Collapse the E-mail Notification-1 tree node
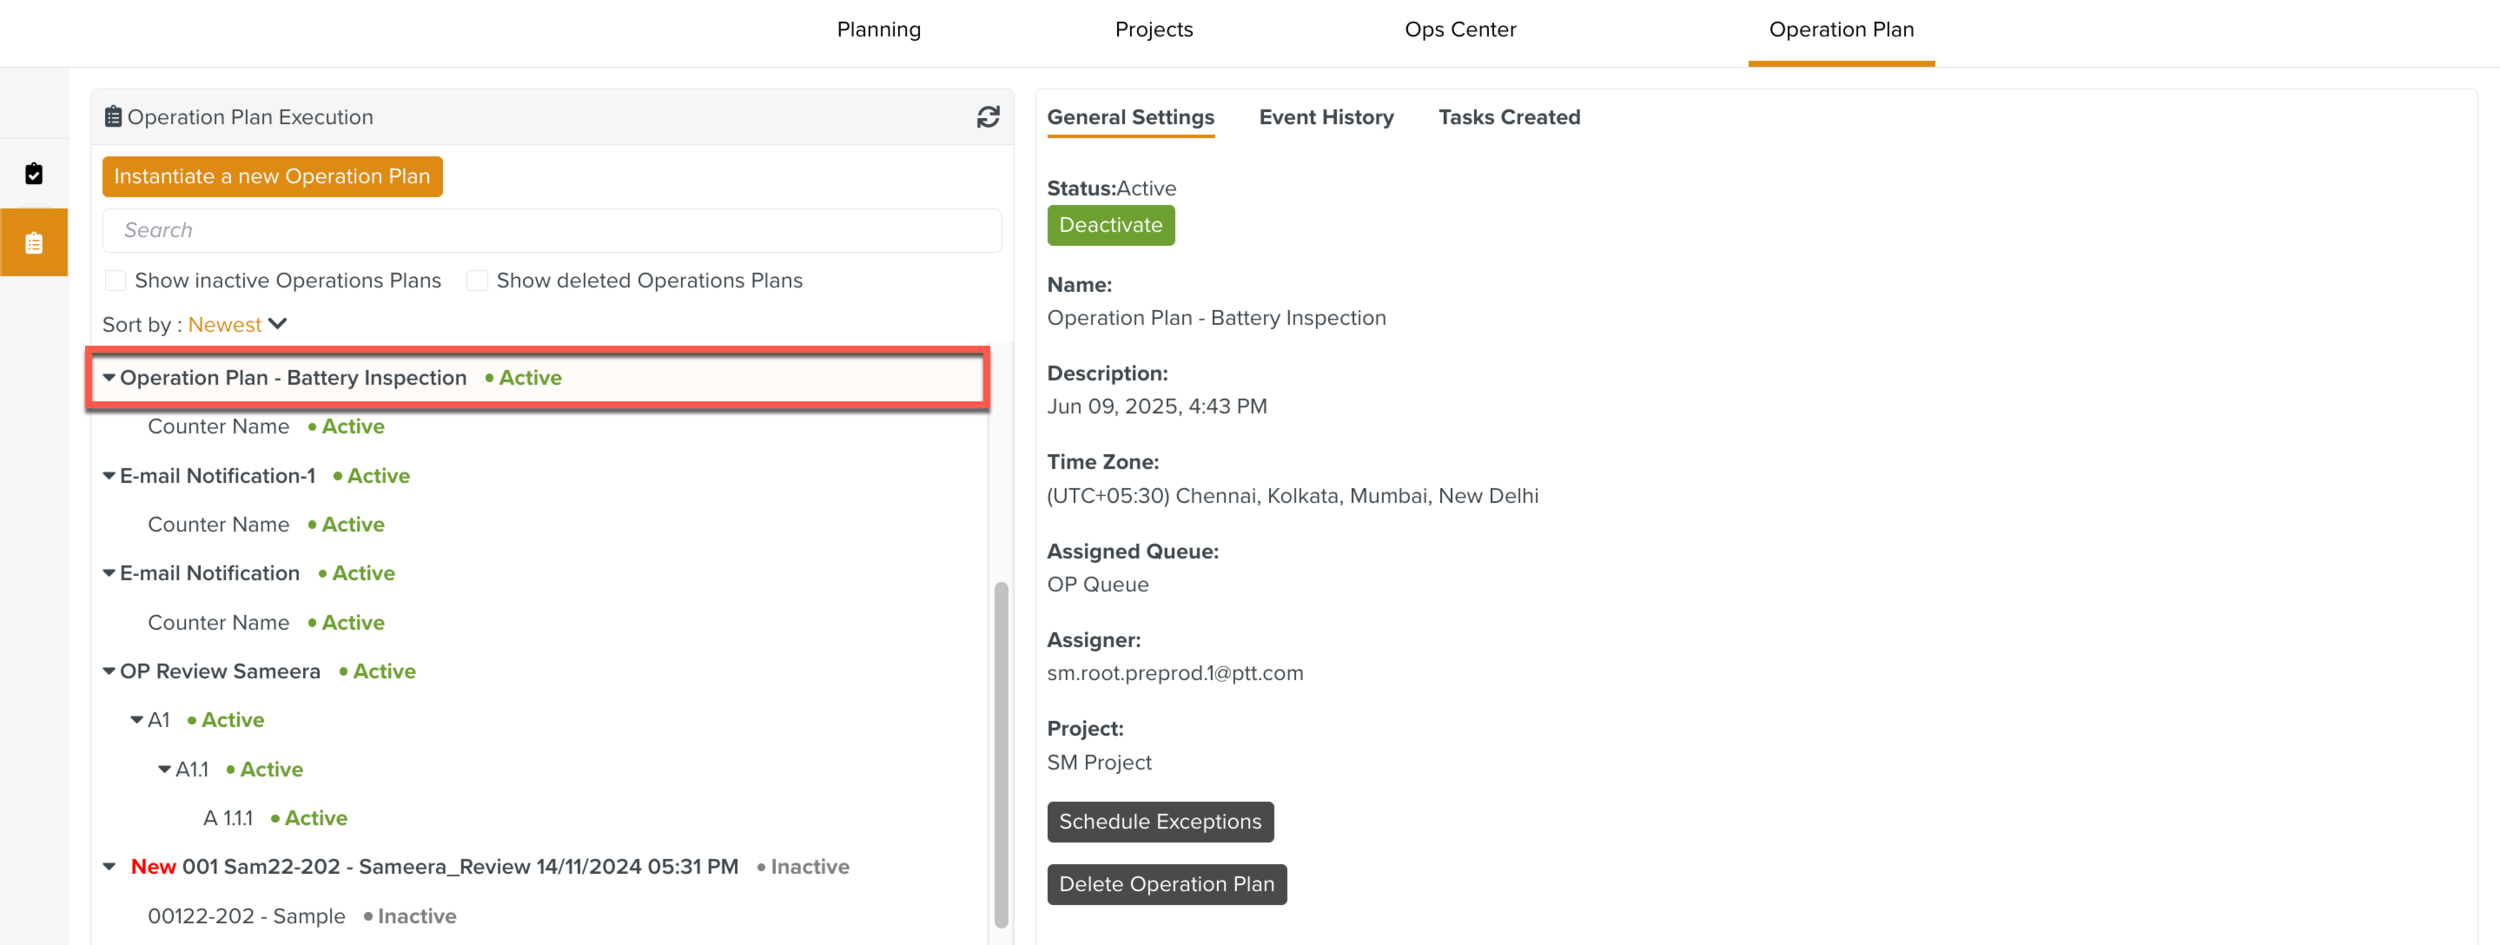 pyautogui.click(x=109, y=476)
